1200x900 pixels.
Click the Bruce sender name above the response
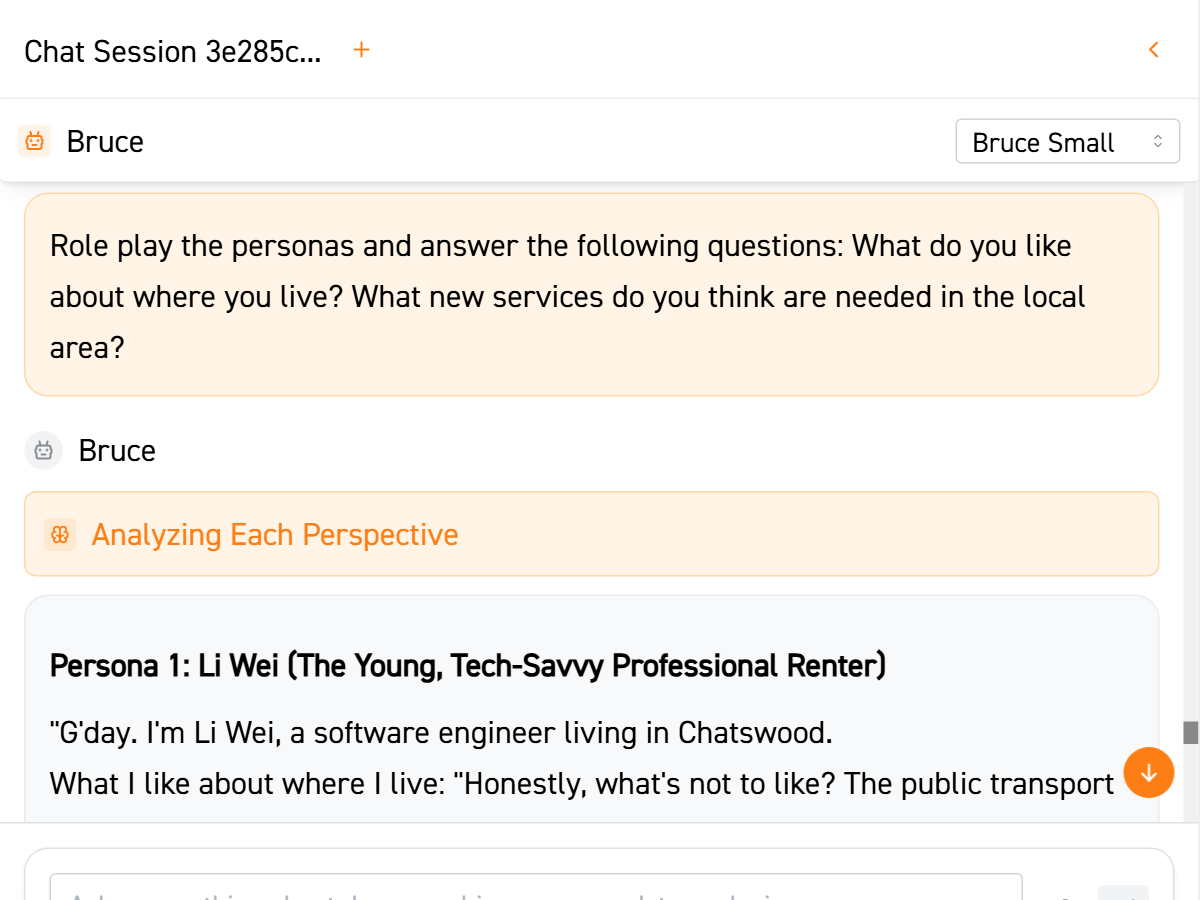click(x=117, y=451)
